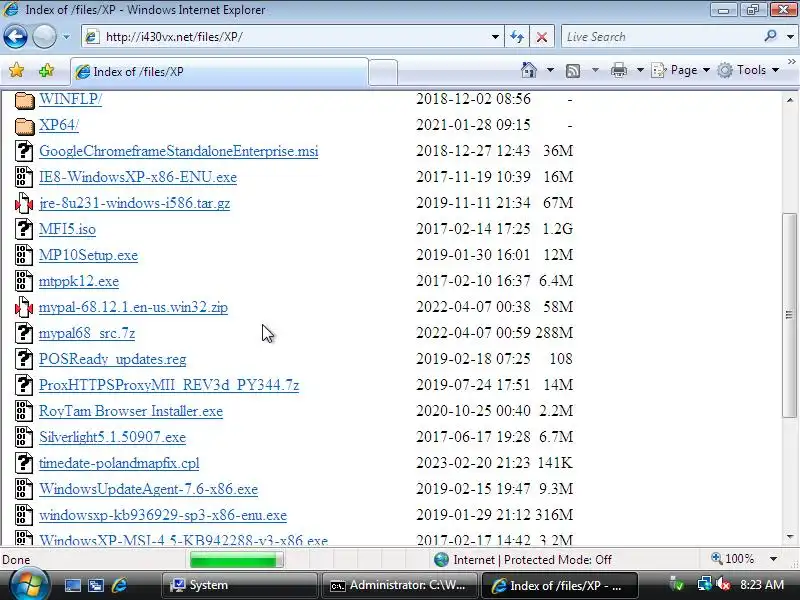Click the Windows Start orb
This screenshot has width=800, height=600.
28,585
